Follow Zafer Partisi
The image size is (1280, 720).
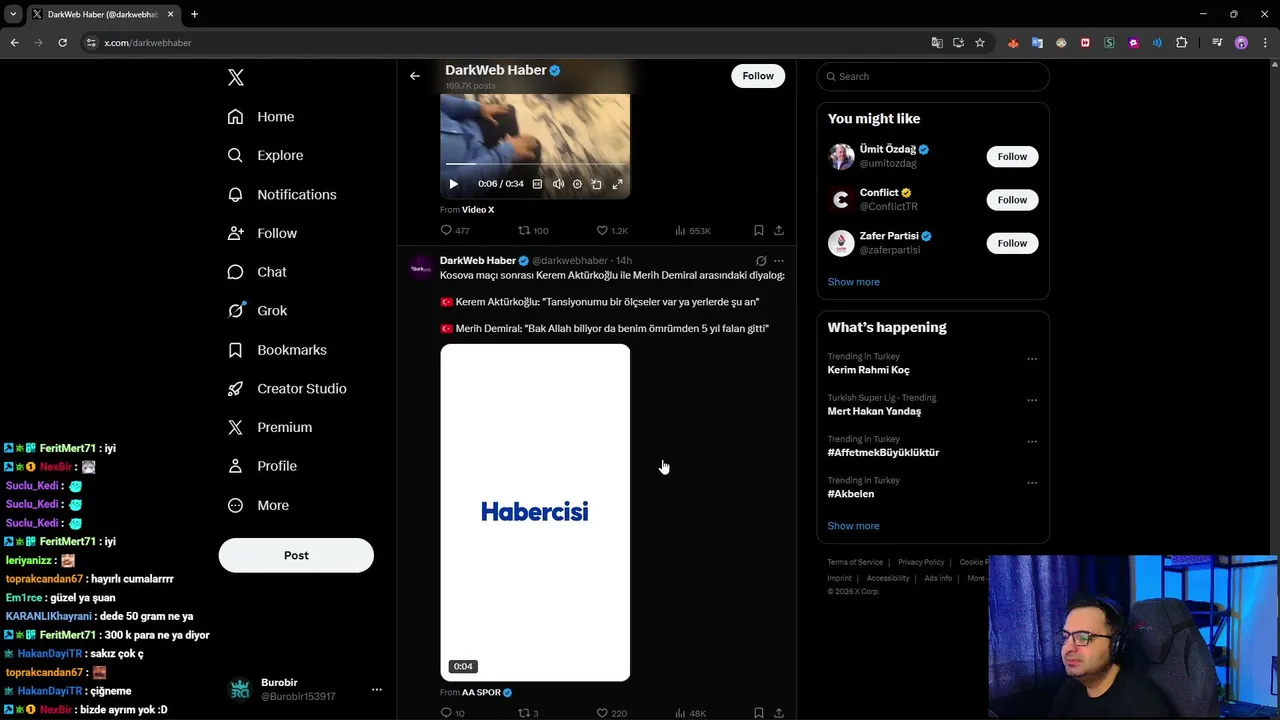point(1012,243)
